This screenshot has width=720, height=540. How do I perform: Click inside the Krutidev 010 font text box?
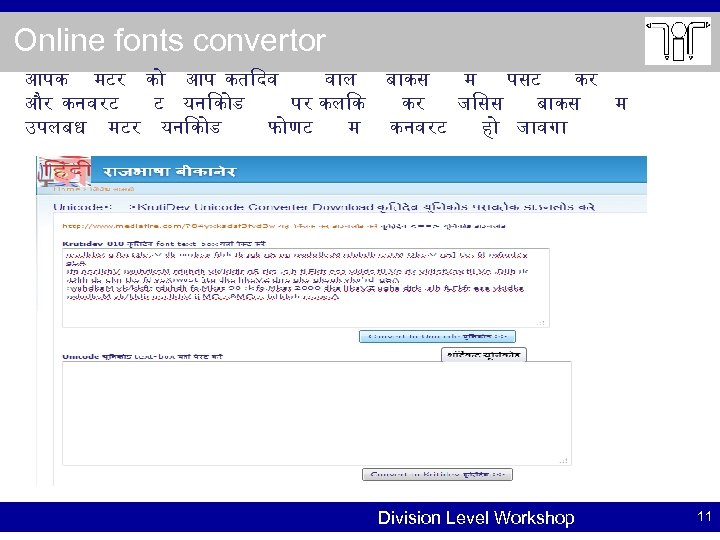(x=306, y=288)
